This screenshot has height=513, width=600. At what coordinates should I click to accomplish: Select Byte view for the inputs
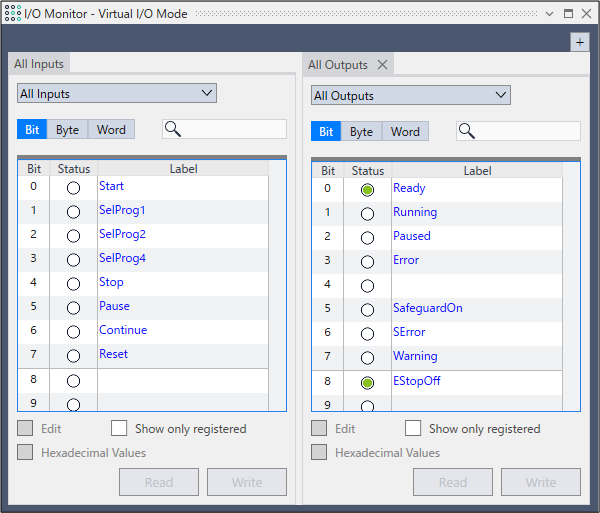click(67, 129)
